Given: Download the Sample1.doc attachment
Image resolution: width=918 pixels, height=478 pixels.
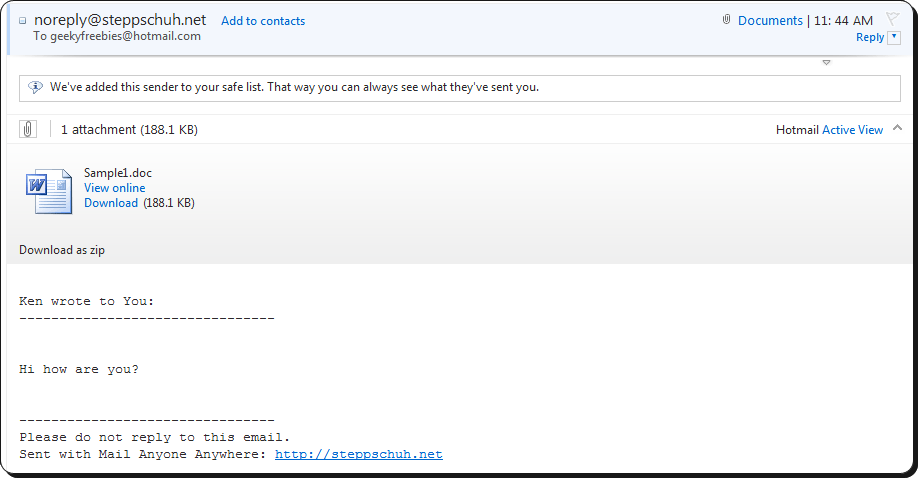Looking at the screenshot, I should pos(111,203).
